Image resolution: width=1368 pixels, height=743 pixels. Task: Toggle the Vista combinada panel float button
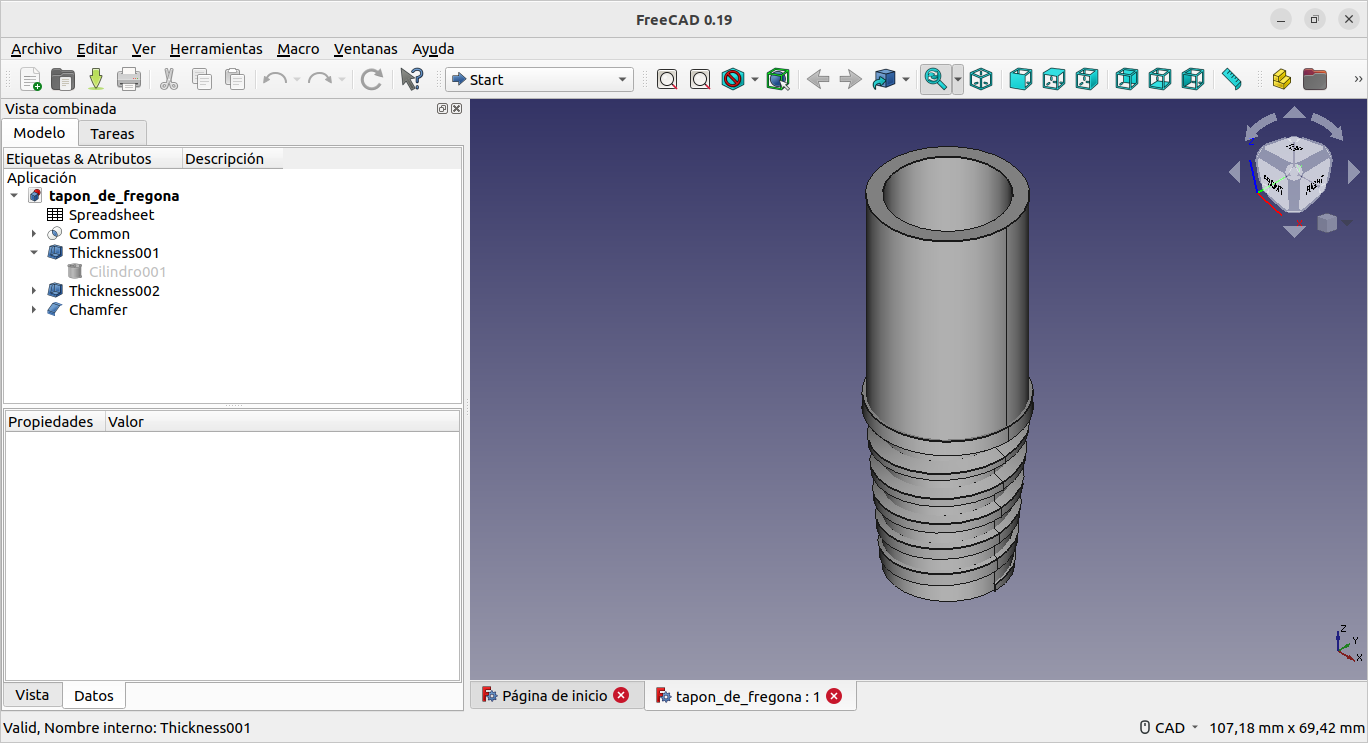(x=442, y=109)
